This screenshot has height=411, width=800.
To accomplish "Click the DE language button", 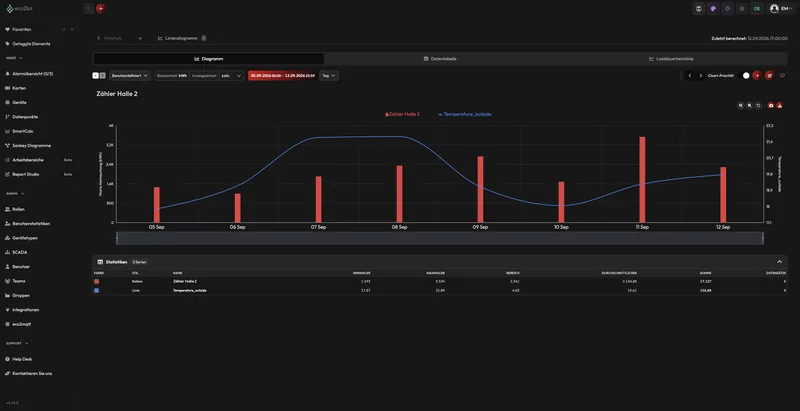I will [757, 9].
